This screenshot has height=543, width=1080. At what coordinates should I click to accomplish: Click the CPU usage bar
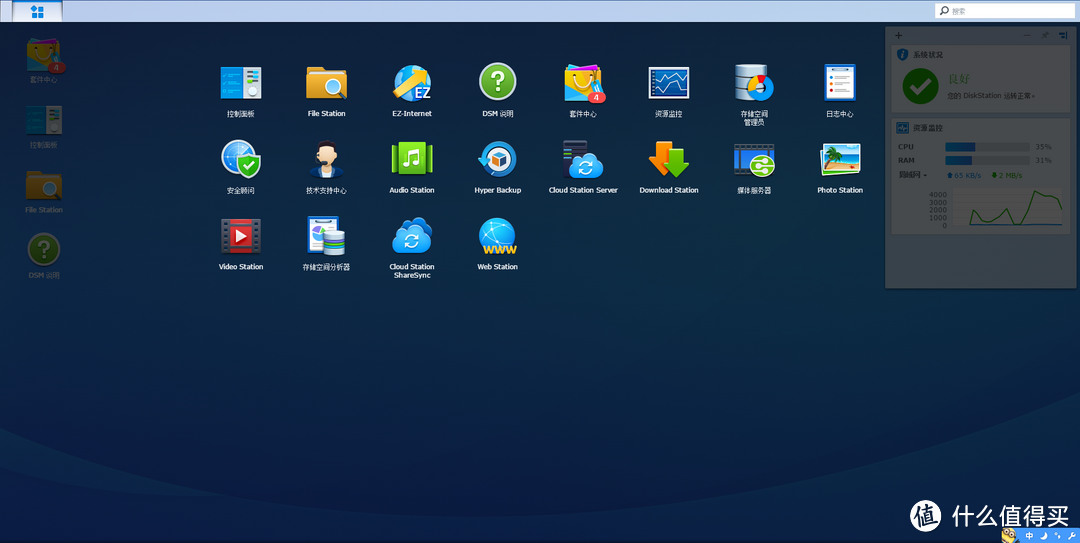(x=987, y=147)
